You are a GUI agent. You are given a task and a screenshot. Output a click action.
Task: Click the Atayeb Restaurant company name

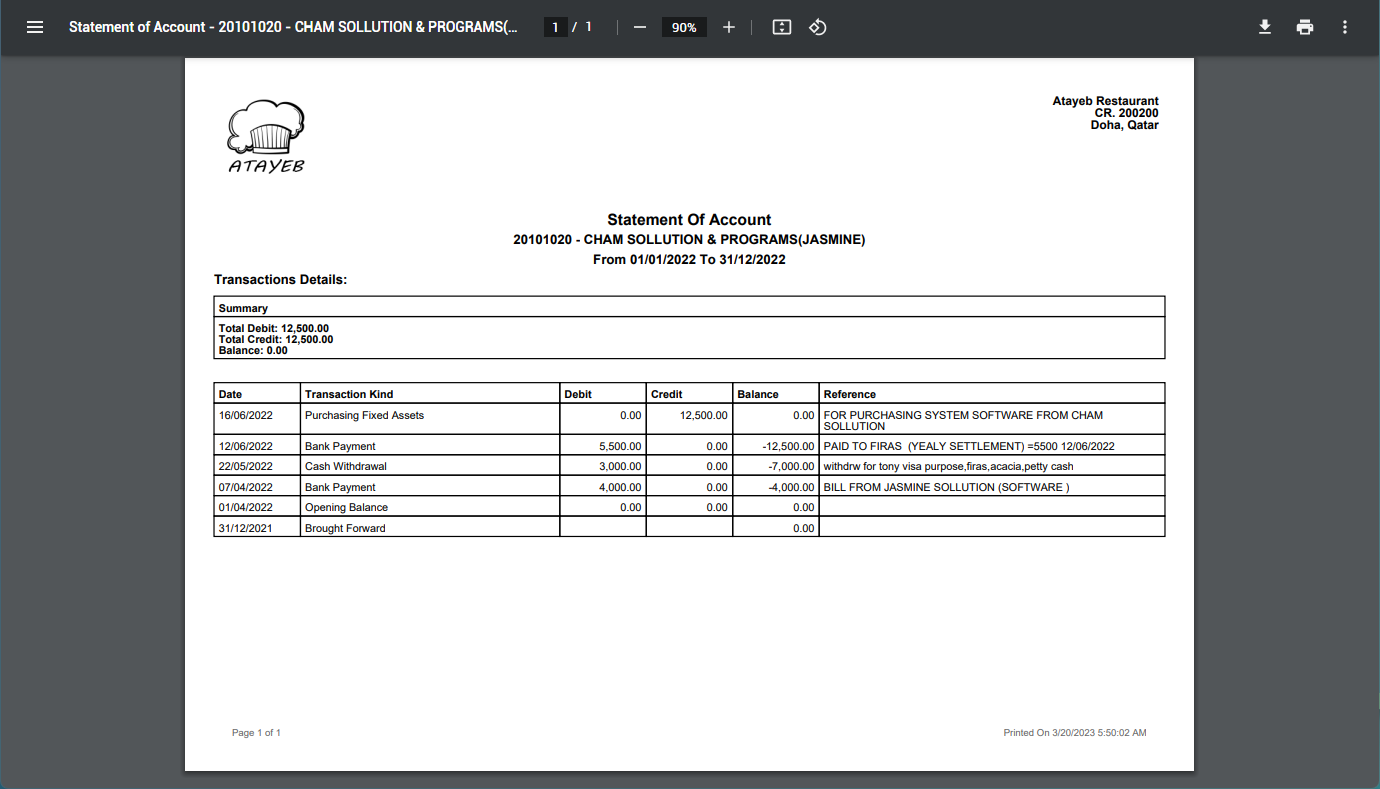point(1105,101)
